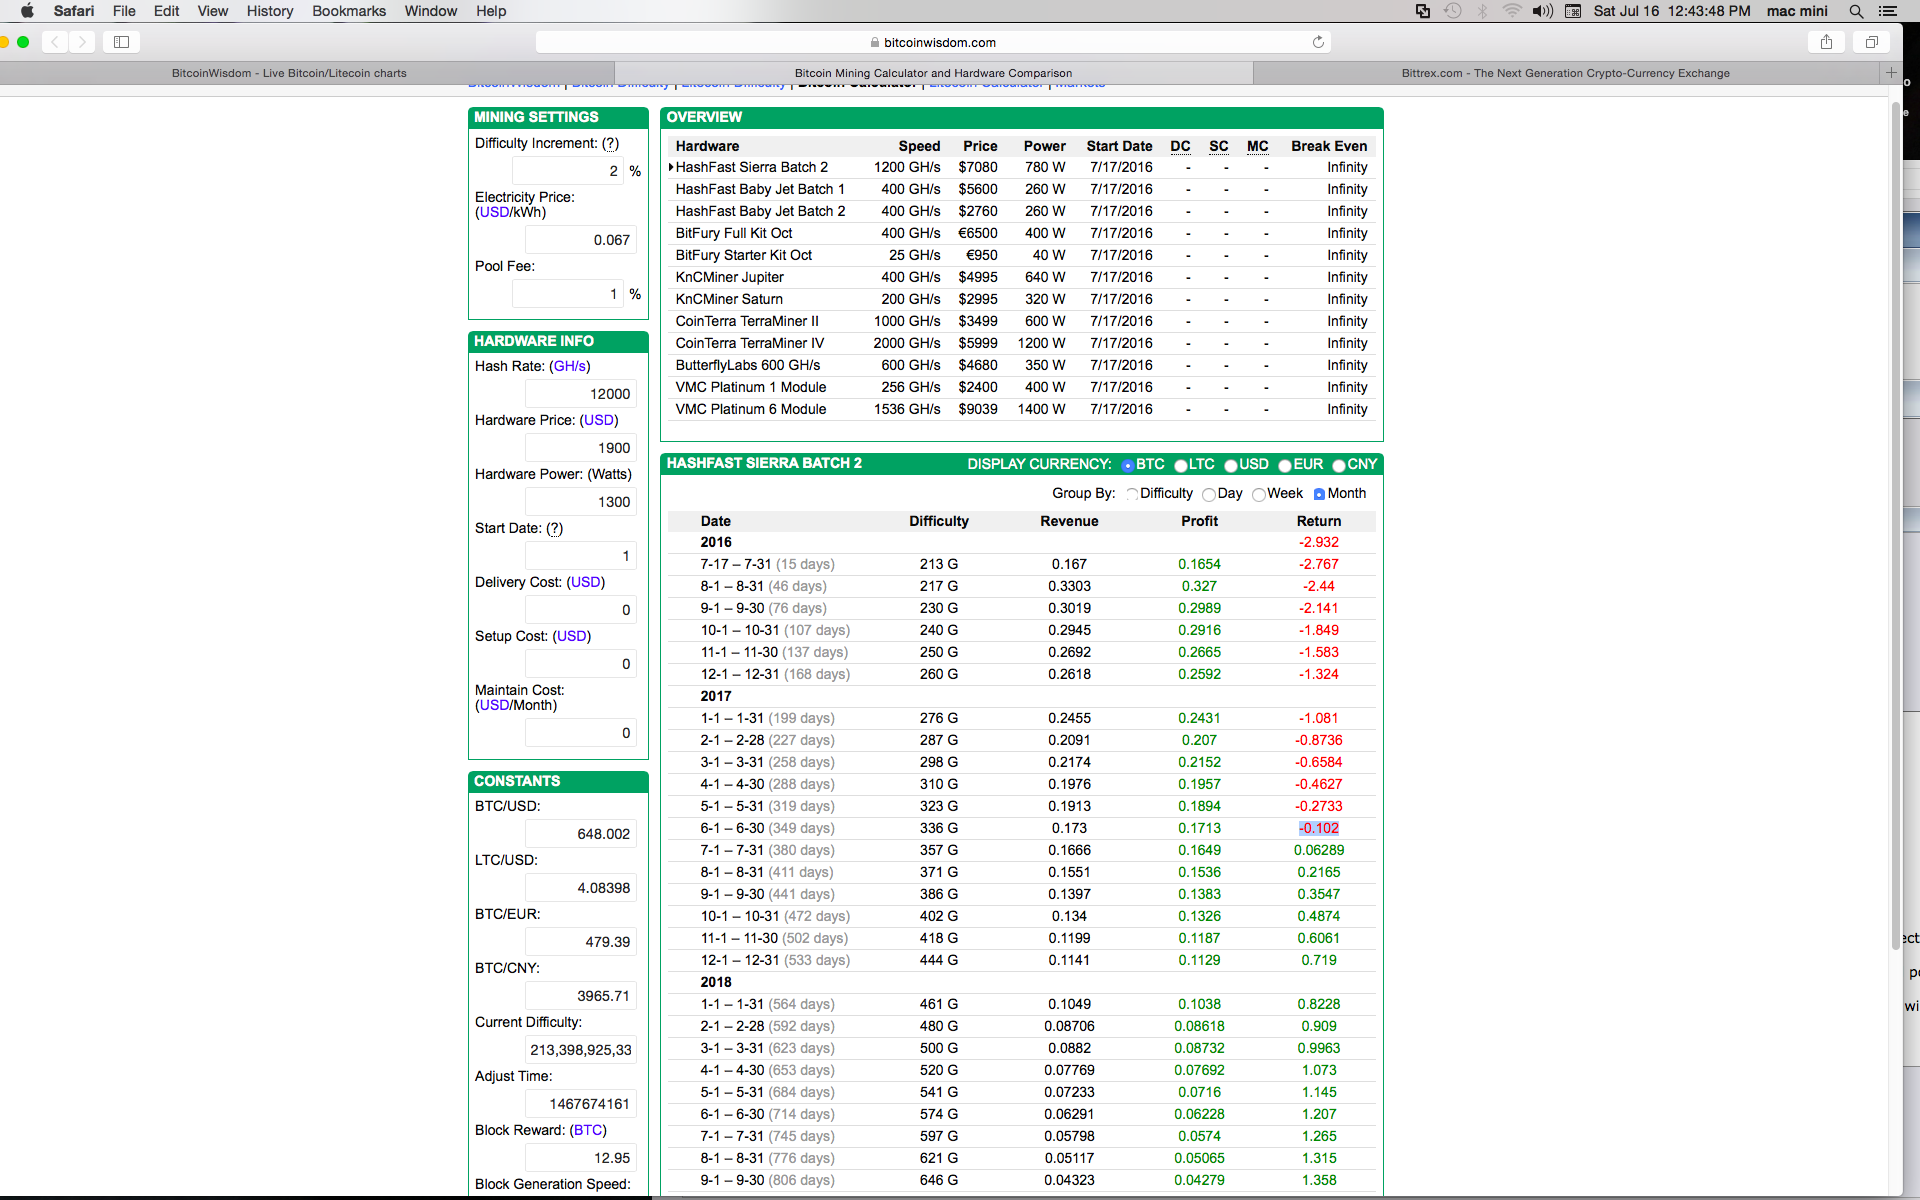Viewport: 1920px width, 1200px height.
Task: Click the MC column header
Action: click(1257, 146)
